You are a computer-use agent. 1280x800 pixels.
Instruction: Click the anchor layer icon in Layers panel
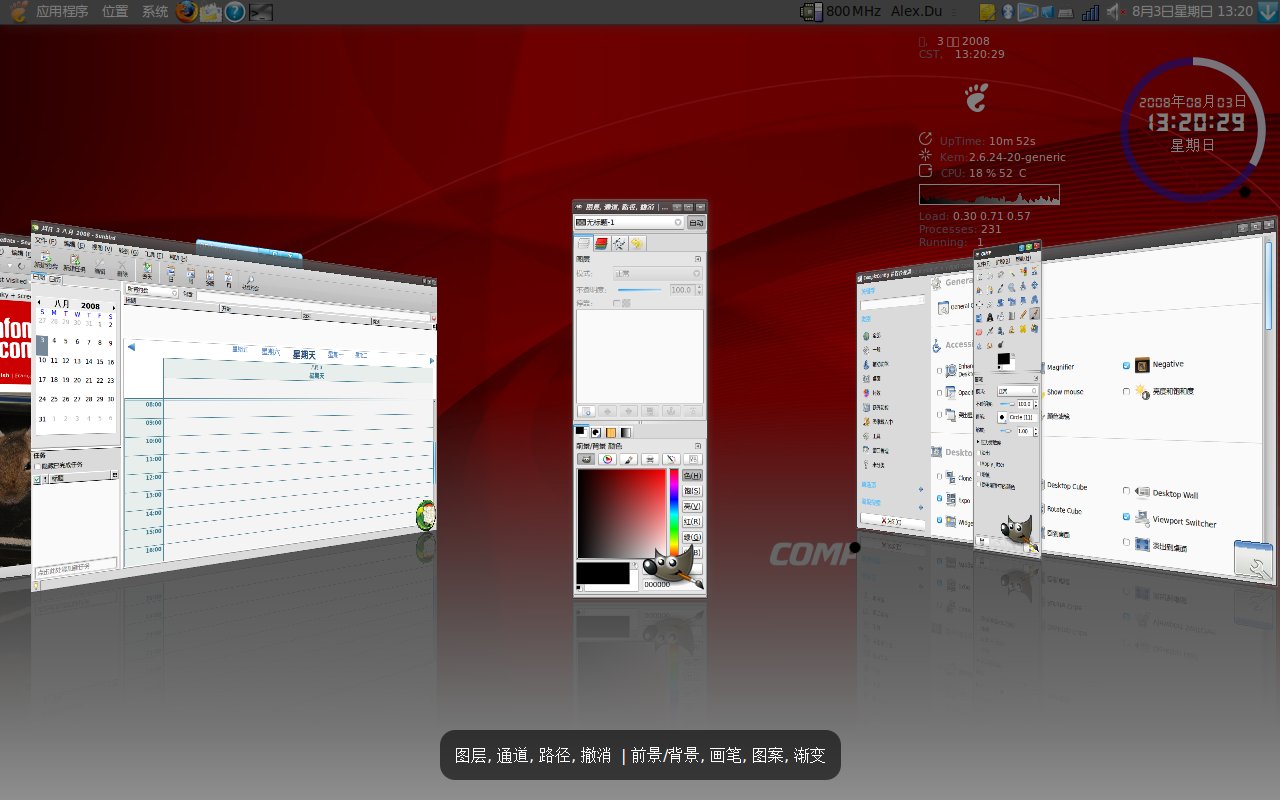[x=671, y=411]
